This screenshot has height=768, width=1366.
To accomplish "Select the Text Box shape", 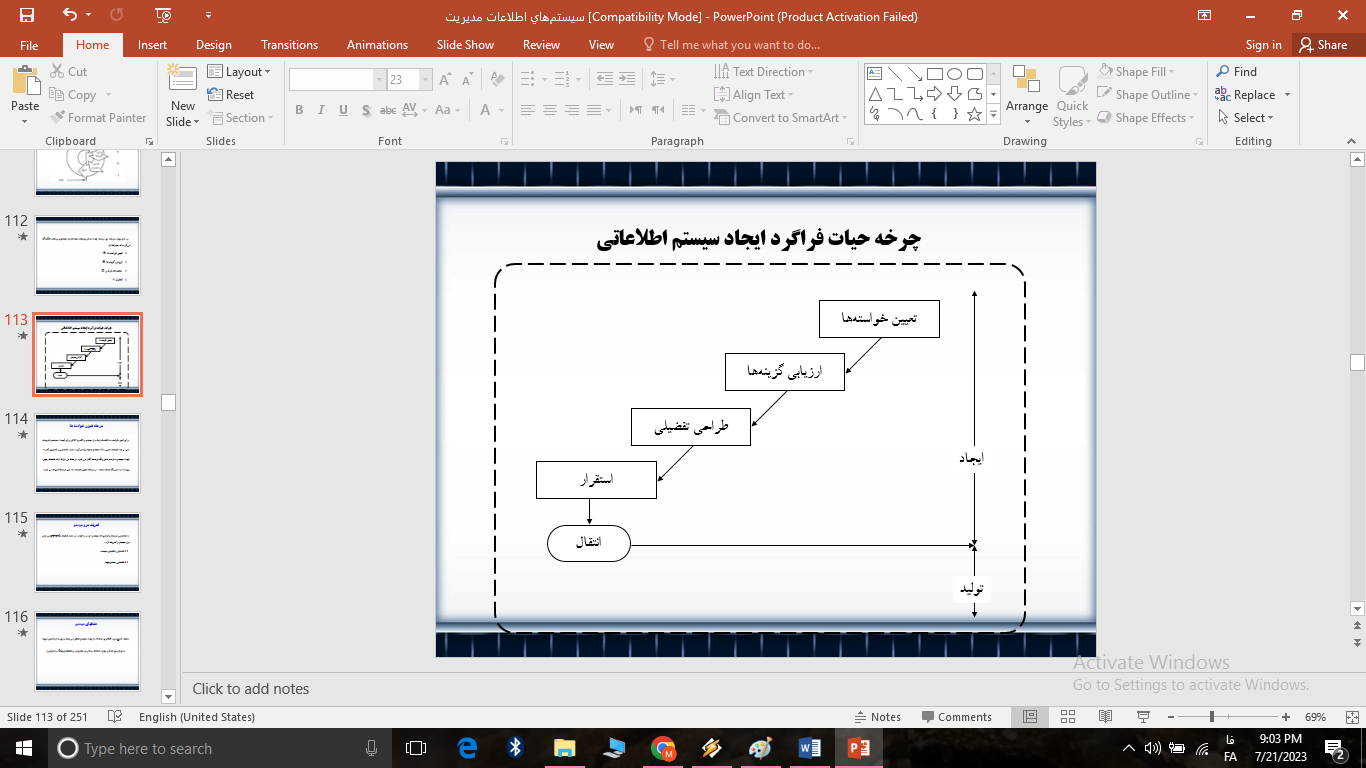I will (874, 74).
